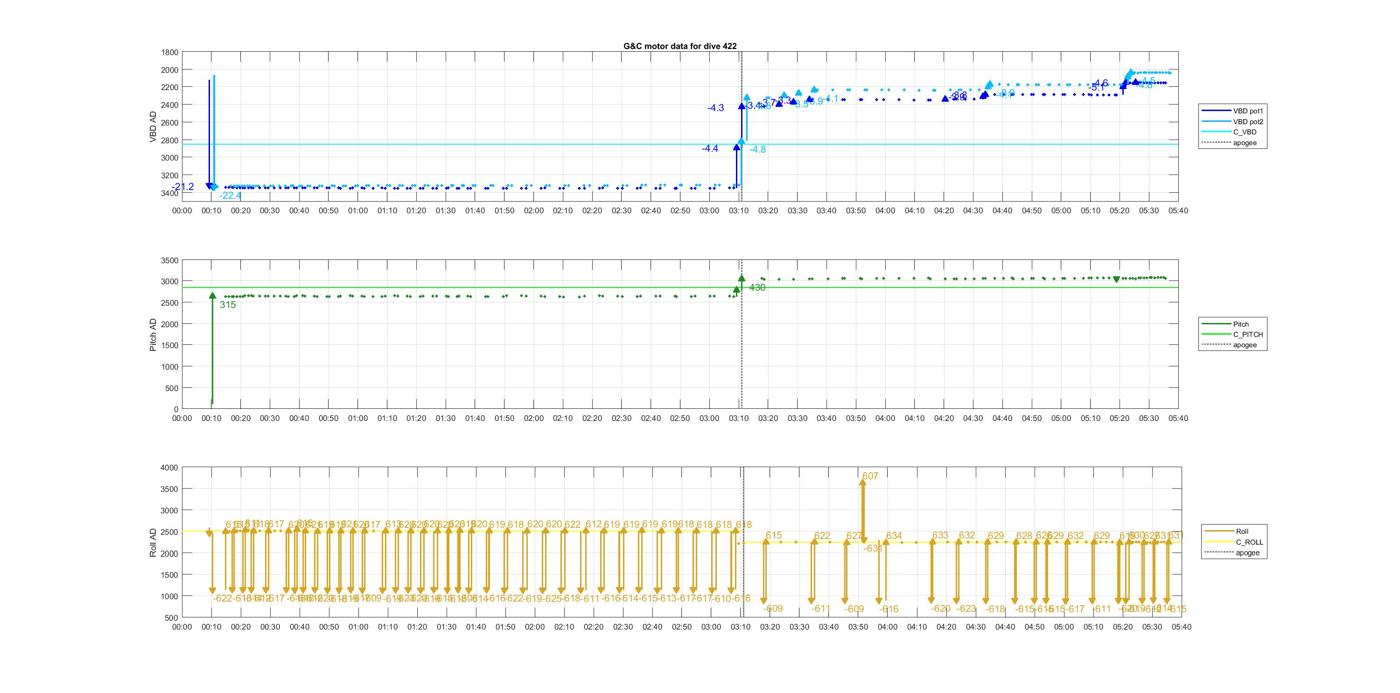Screen dimensions: 1400x693
Task: Click the "-21.2" VBD data label
Action: point(183,187)
